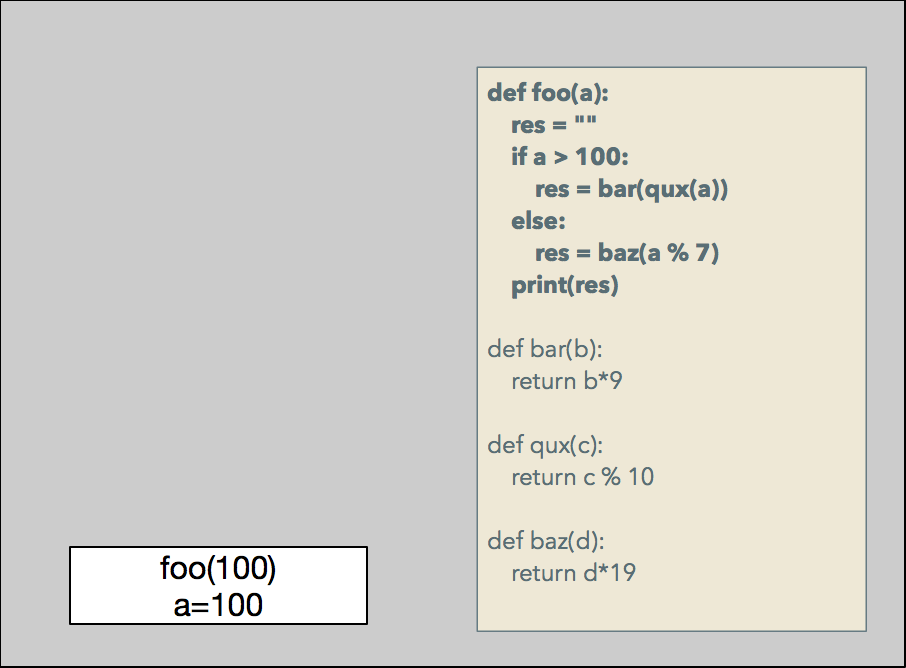Click the 'res = ""' assignment line
This screenshot has width=906, height=668.
pos(554,125)
